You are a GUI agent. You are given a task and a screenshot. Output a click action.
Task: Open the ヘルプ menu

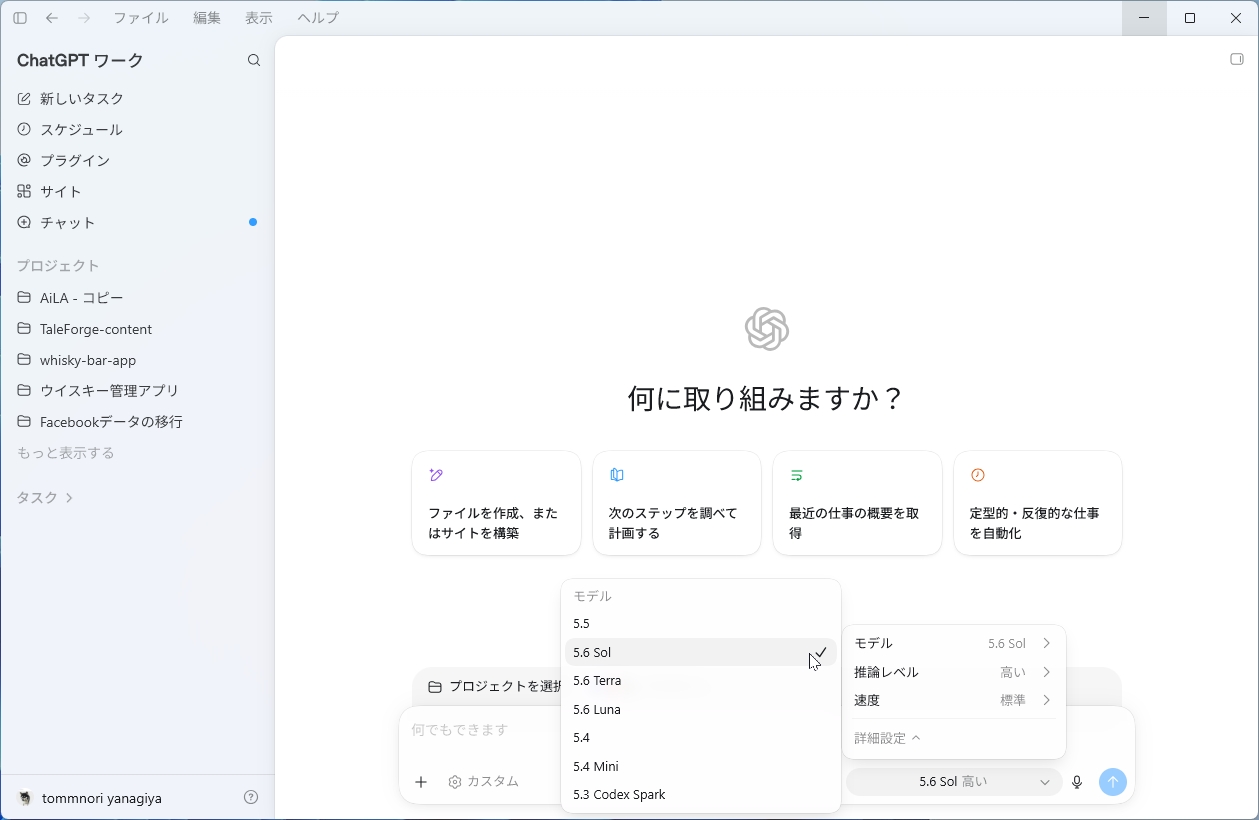coord(318,18)
